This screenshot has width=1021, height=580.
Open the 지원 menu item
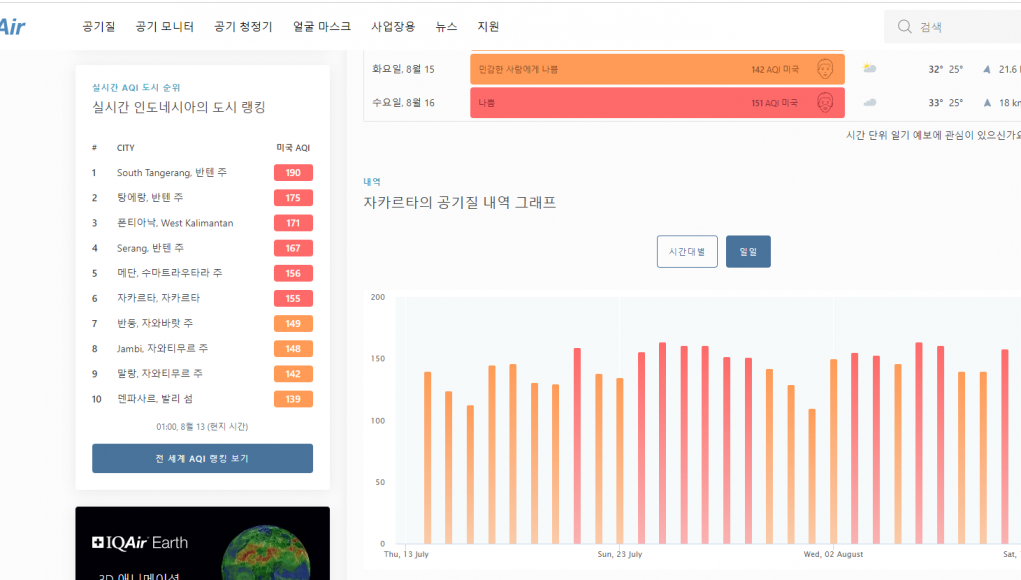488,27
